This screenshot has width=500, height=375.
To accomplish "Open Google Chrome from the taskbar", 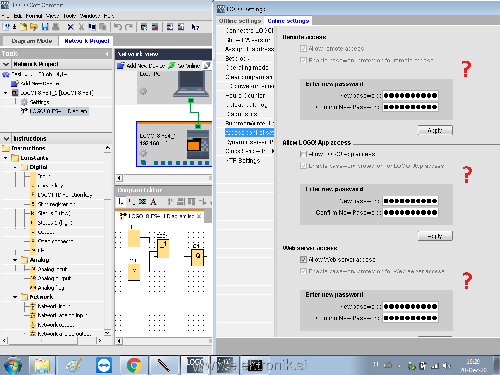I will coord(134,366).
